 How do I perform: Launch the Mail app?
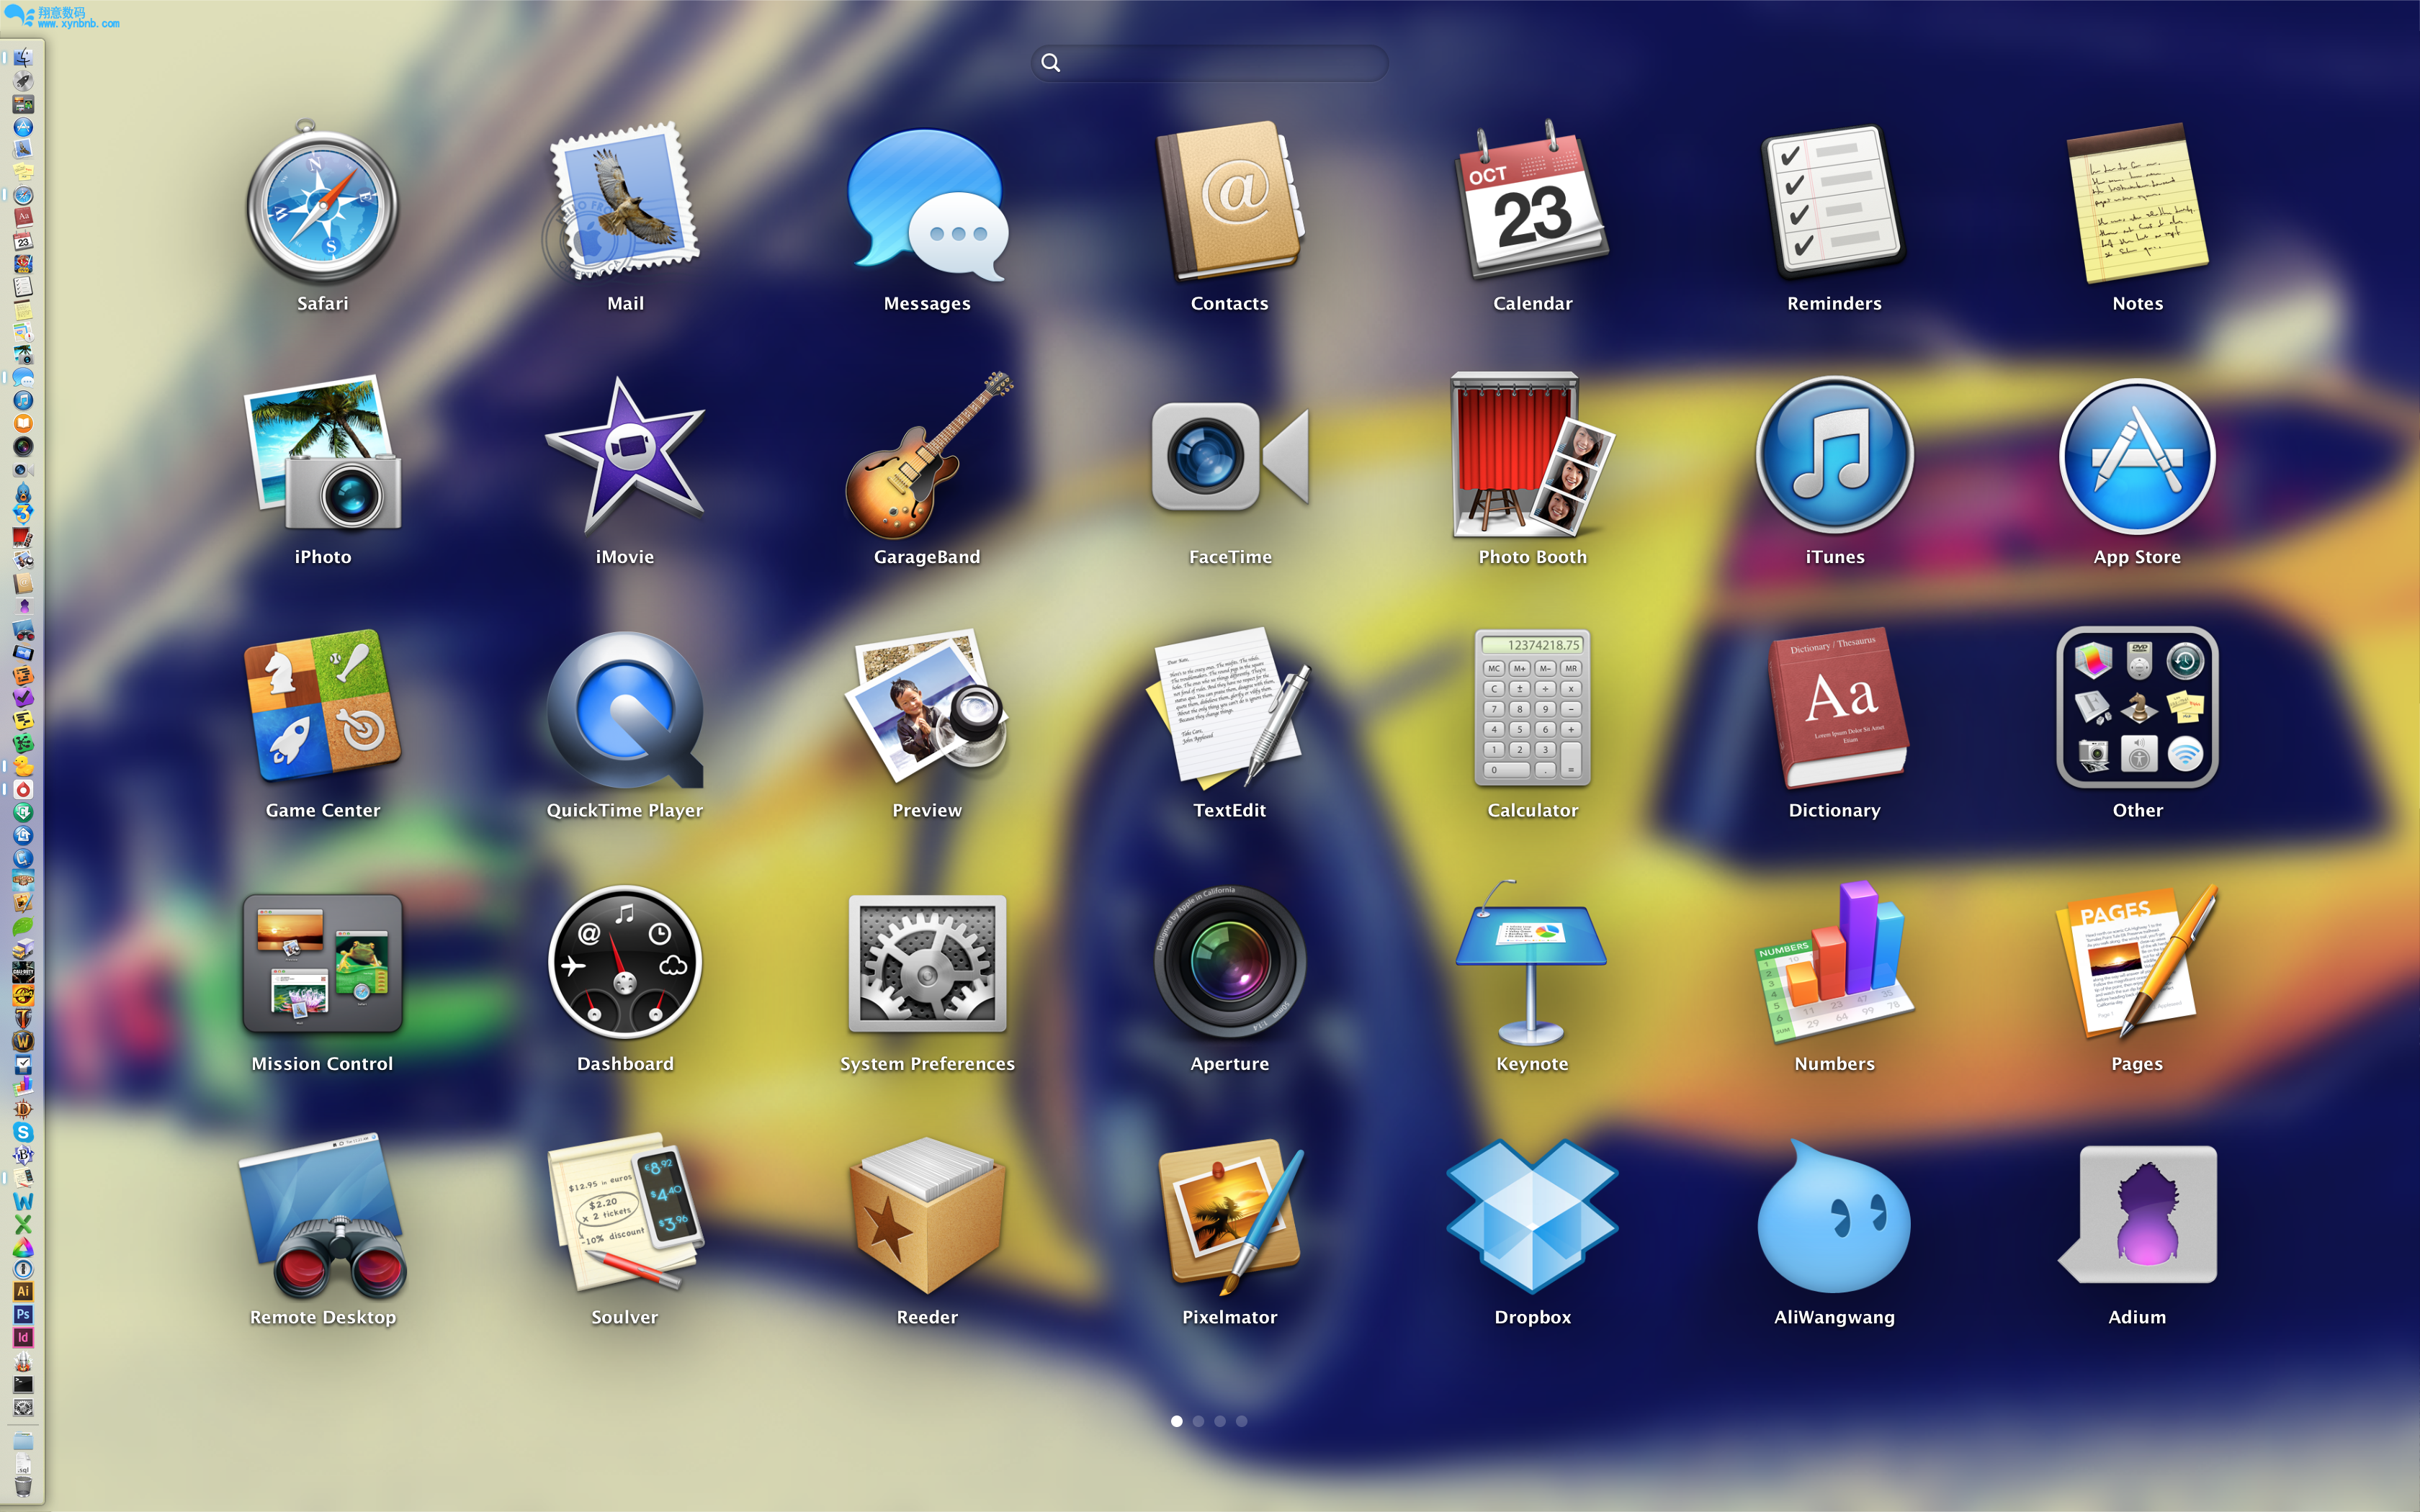[x=625, y=202]
